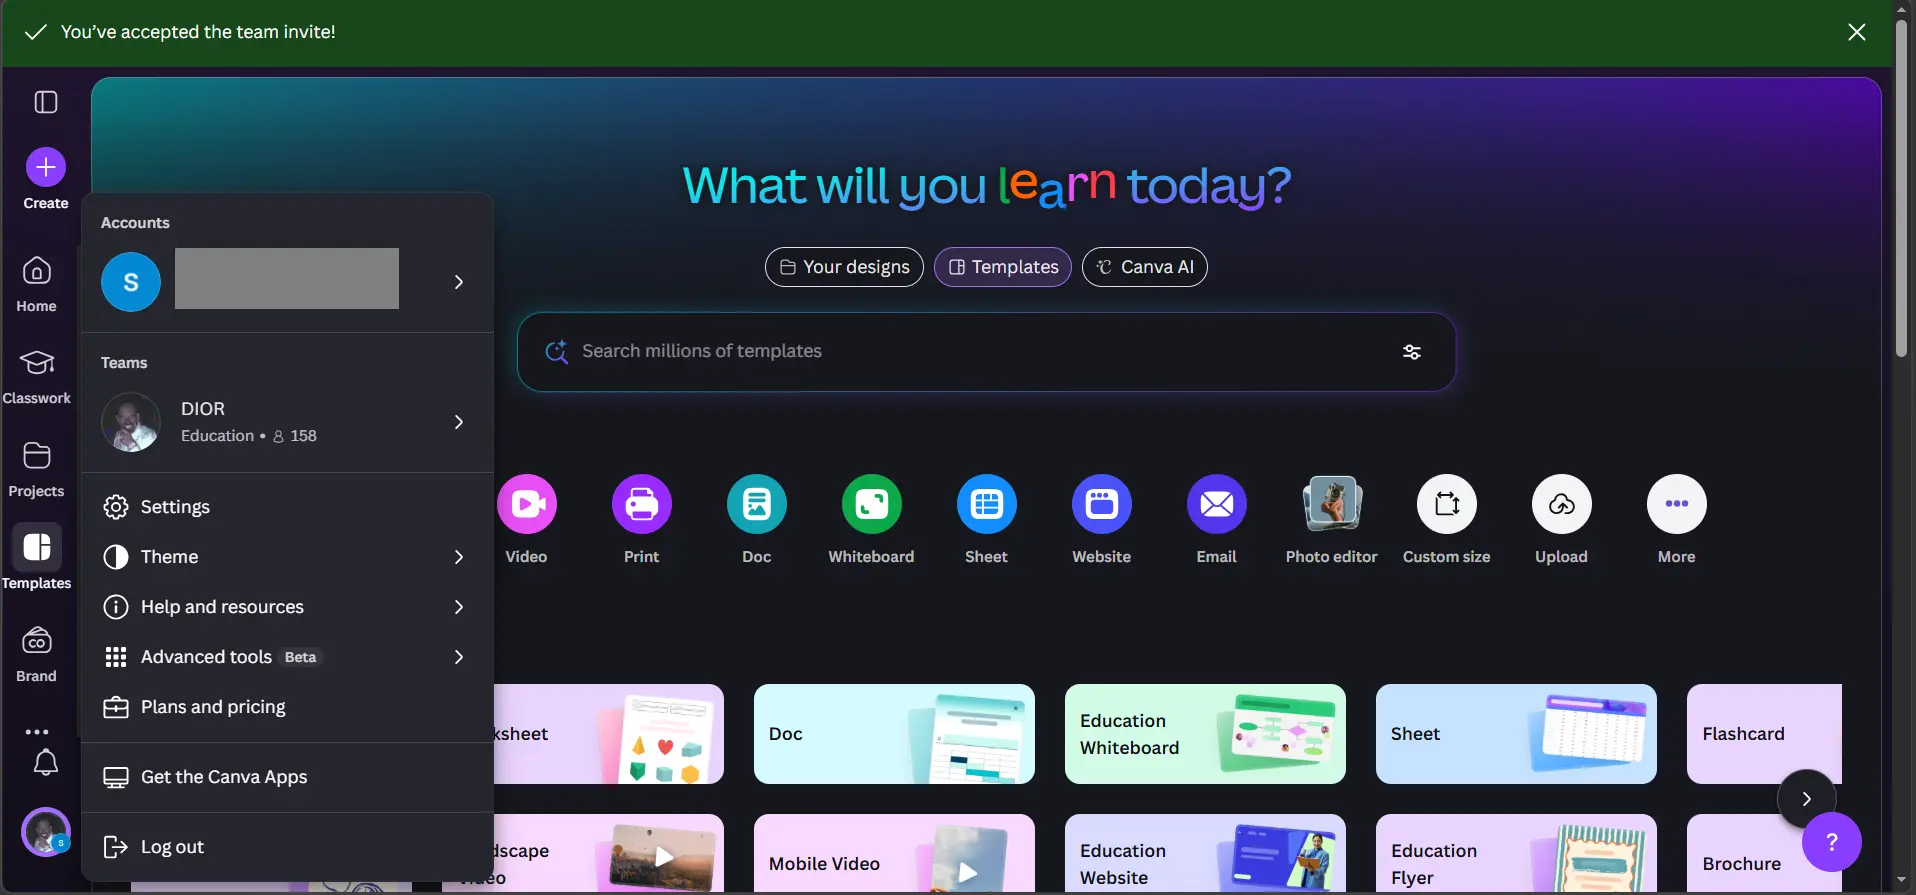Choose Get the Canva Apps
This screenshot has height=895, width=1916.
coord(288,777)
